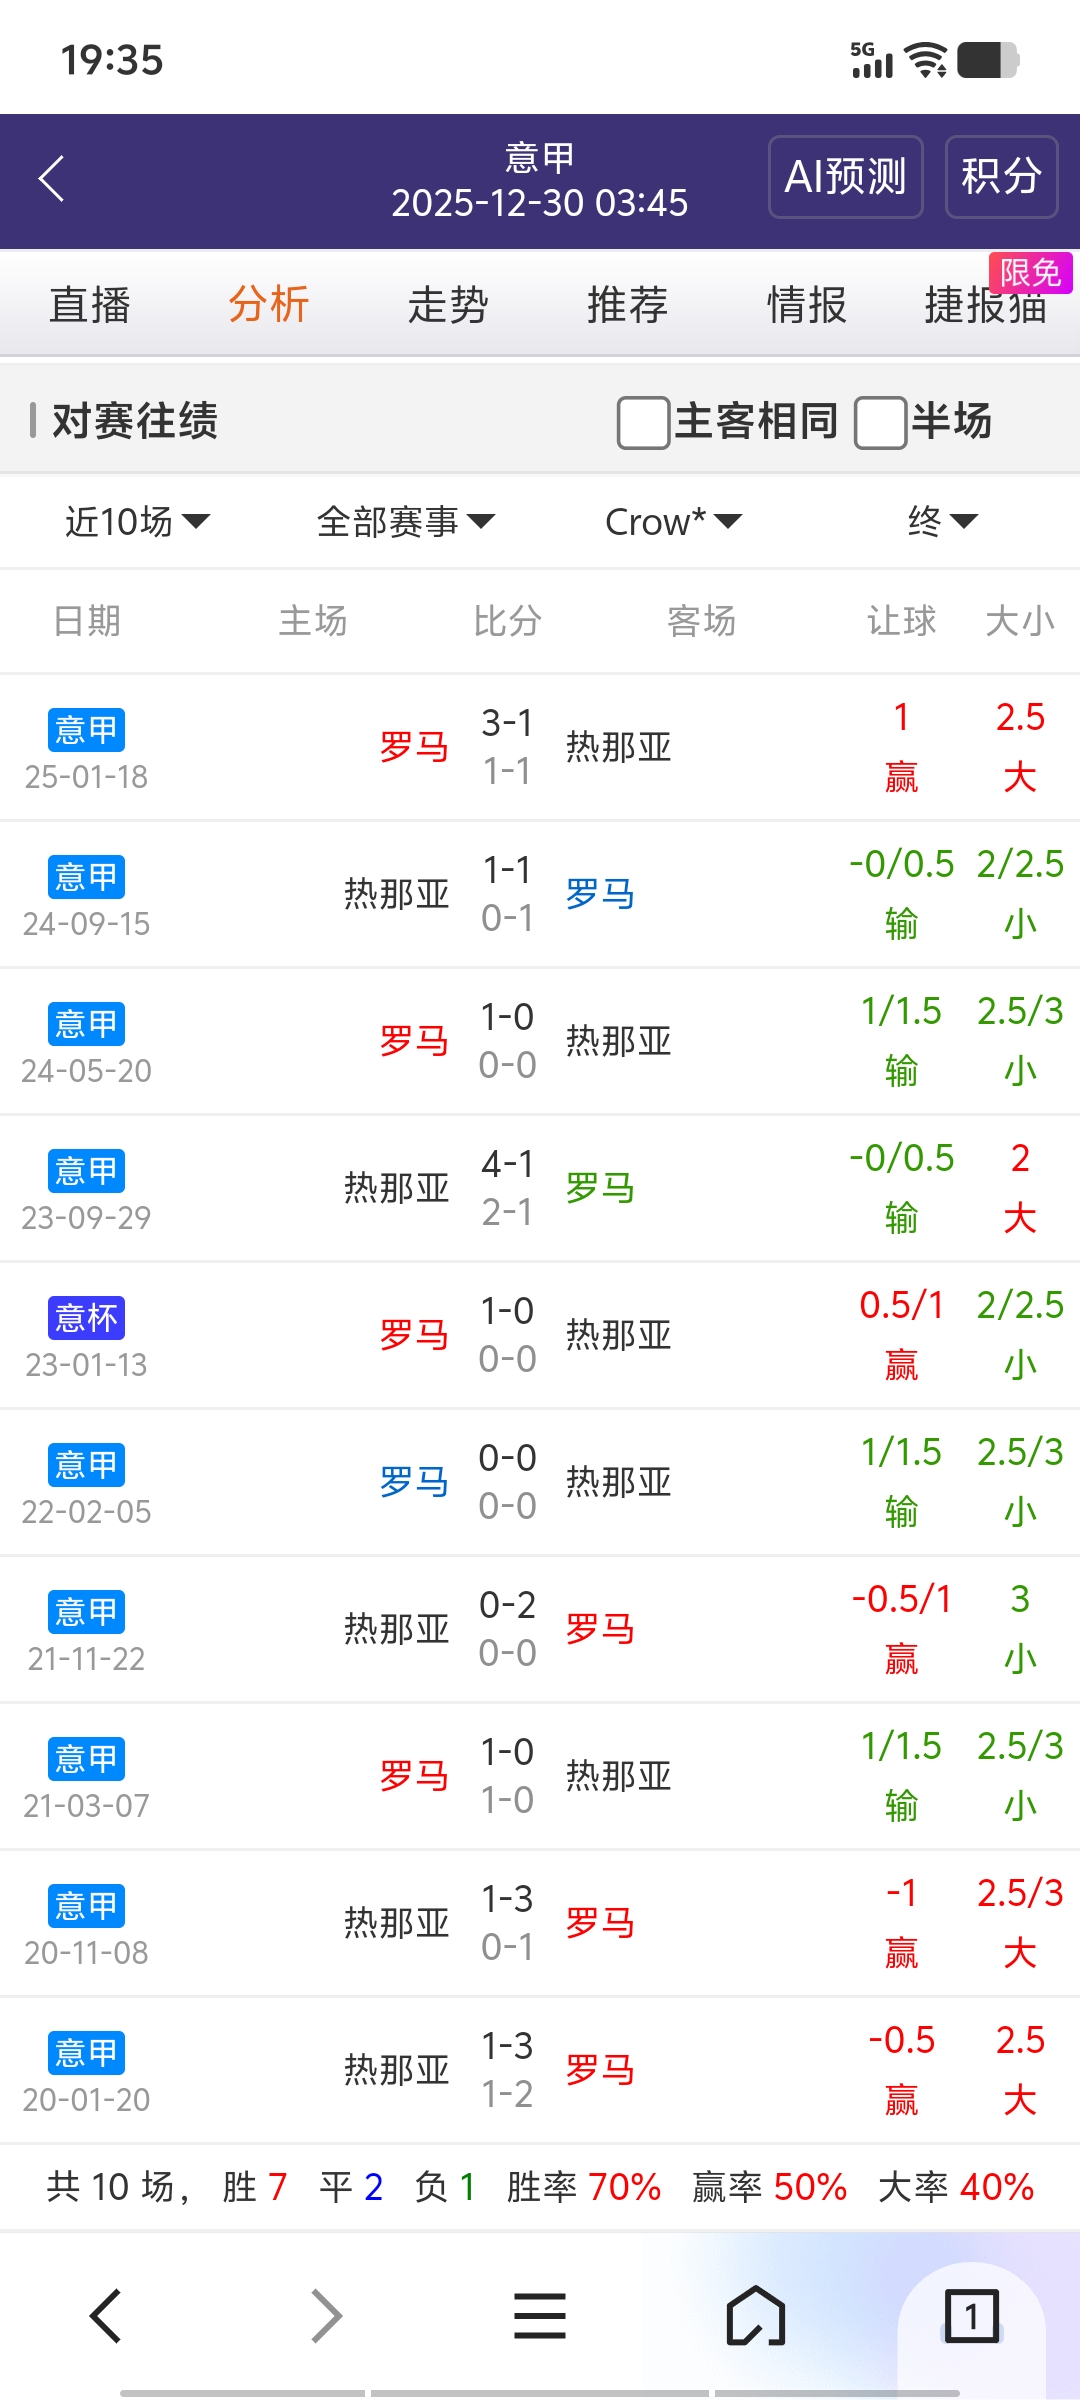Screen dimensions: 1080x2400
Task: Switch to the 情报 tab
Action: point(806,305)
